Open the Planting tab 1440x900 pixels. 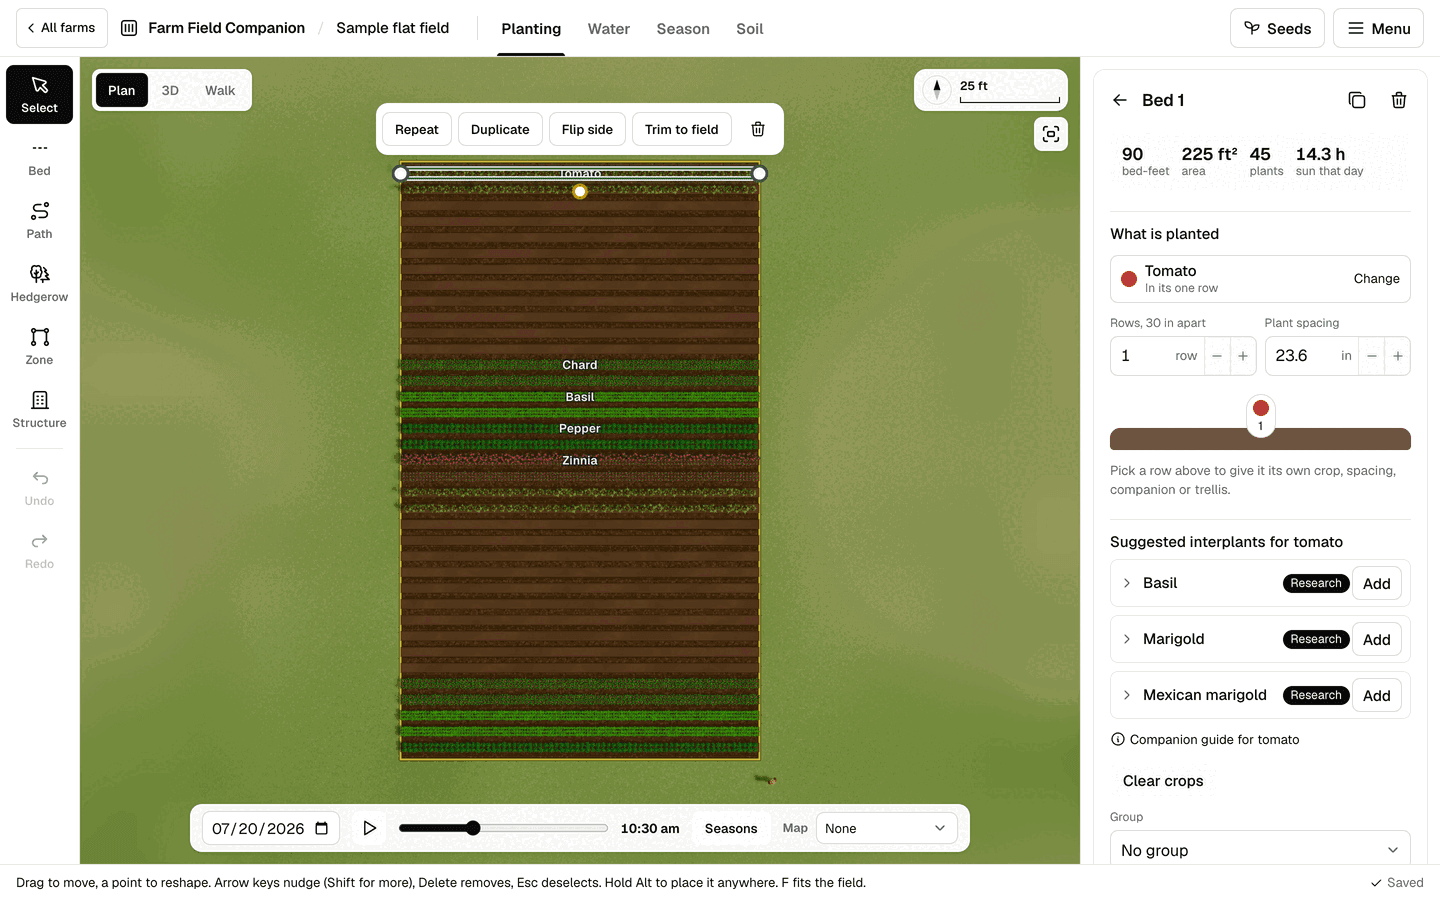tap(531, 29)
